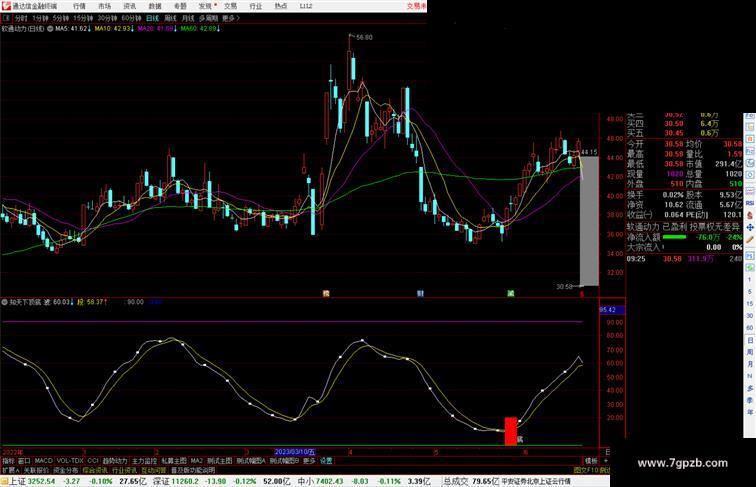This screenshot has height=487, width=756.
Task: Click the MA60 value label
Action: coord(201,29)
